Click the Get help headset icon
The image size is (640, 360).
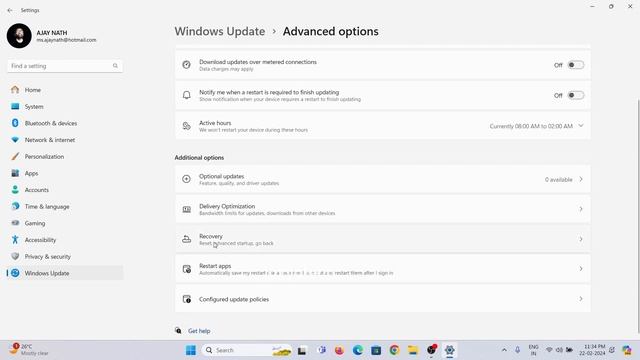pyautogui.click(x=178, y=331)
